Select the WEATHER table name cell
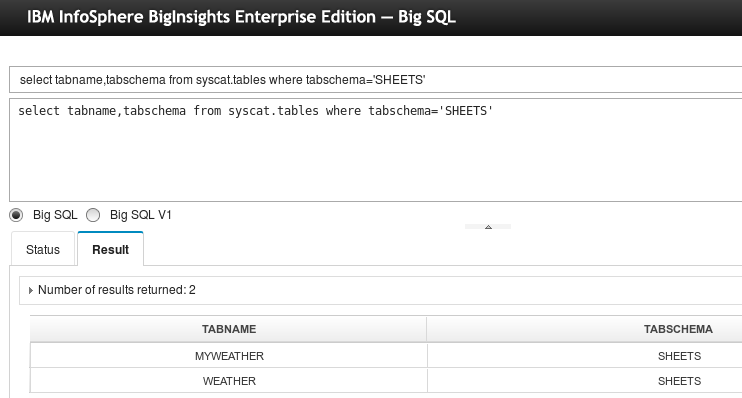The height and width of the screenshot is (398, 742). (230, 381)
